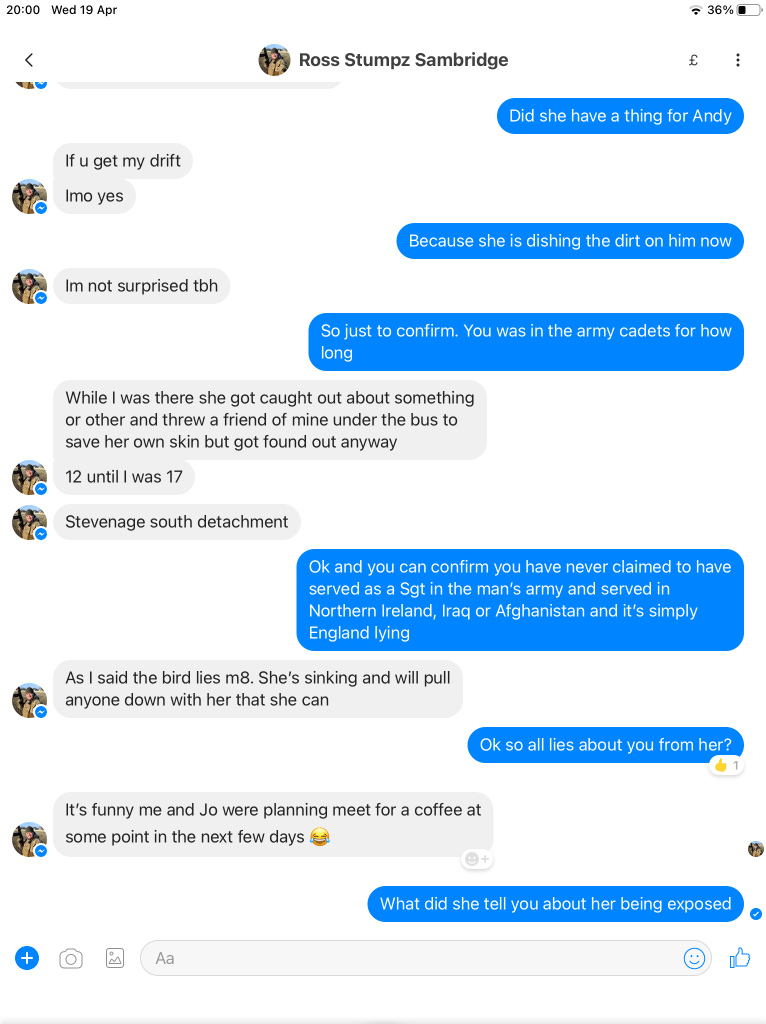The height and width of the screenshot is (1024, 766).
Task: Tap the battery indicator in status bar
Action: tap(749, 10)
